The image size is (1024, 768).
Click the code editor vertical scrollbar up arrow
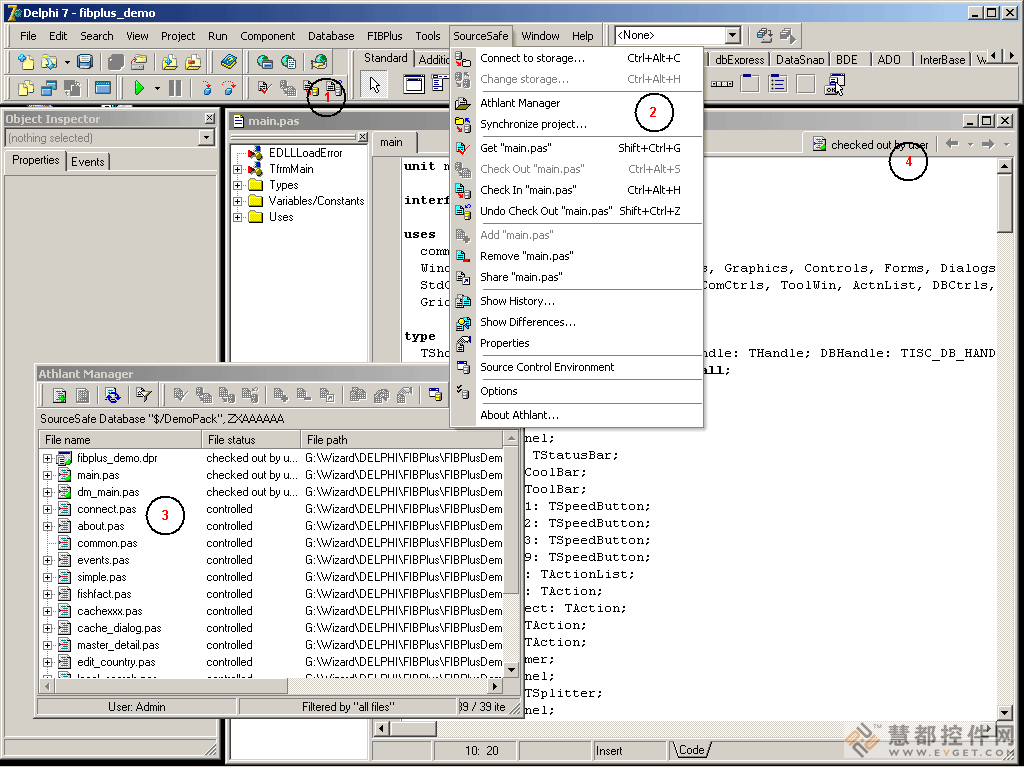1004,166
